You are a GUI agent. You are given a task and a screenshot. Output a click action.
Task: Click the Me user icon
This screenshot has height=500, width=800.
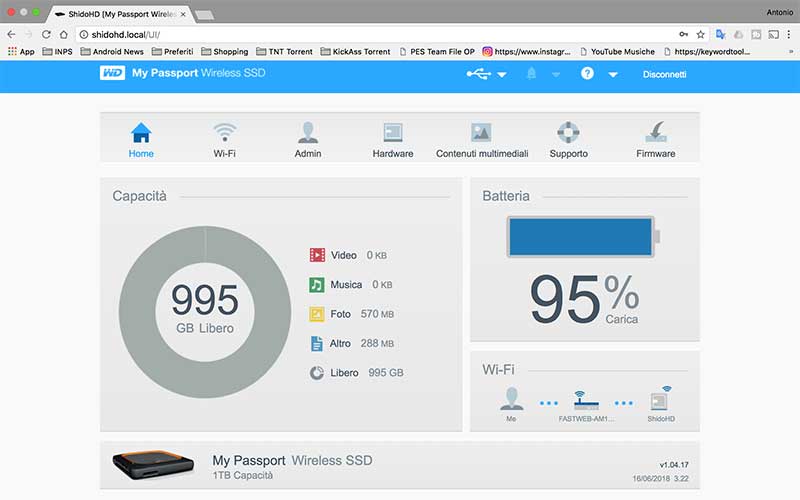511,398
